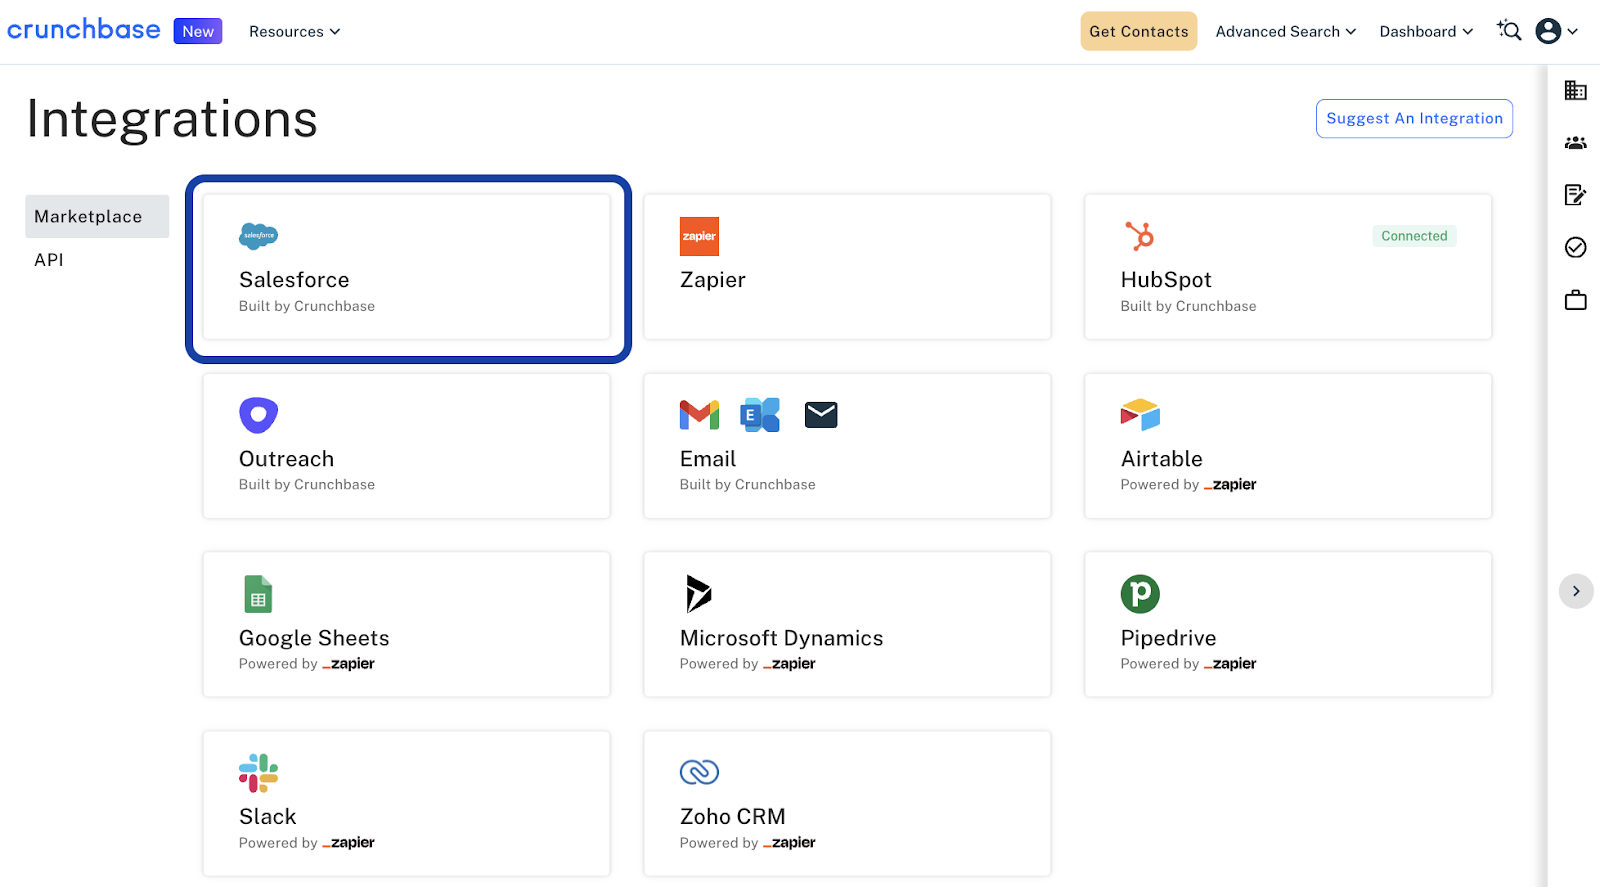The width and height of the screenshot is (1600, 887).
Task: Select the Marketplace tab
Action: [x=97, y=216]
